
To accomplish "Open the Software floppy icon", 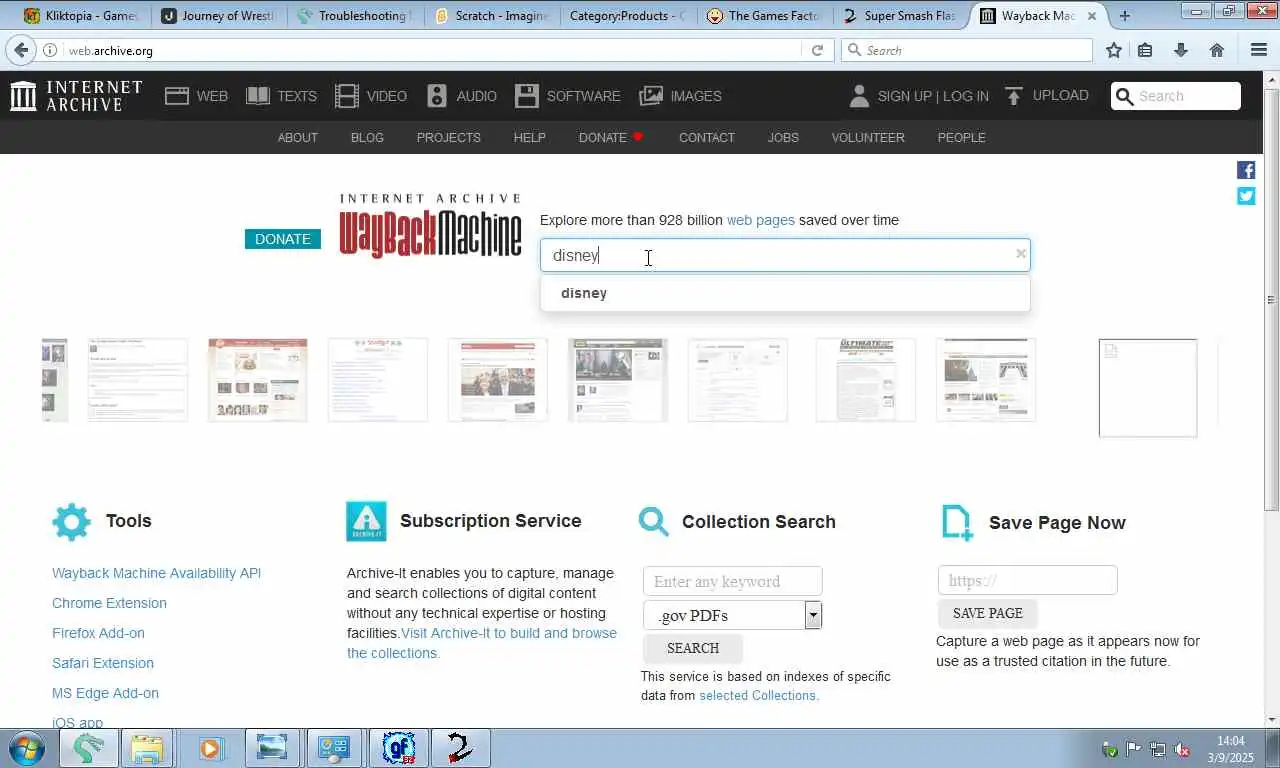I will [527, 96].
